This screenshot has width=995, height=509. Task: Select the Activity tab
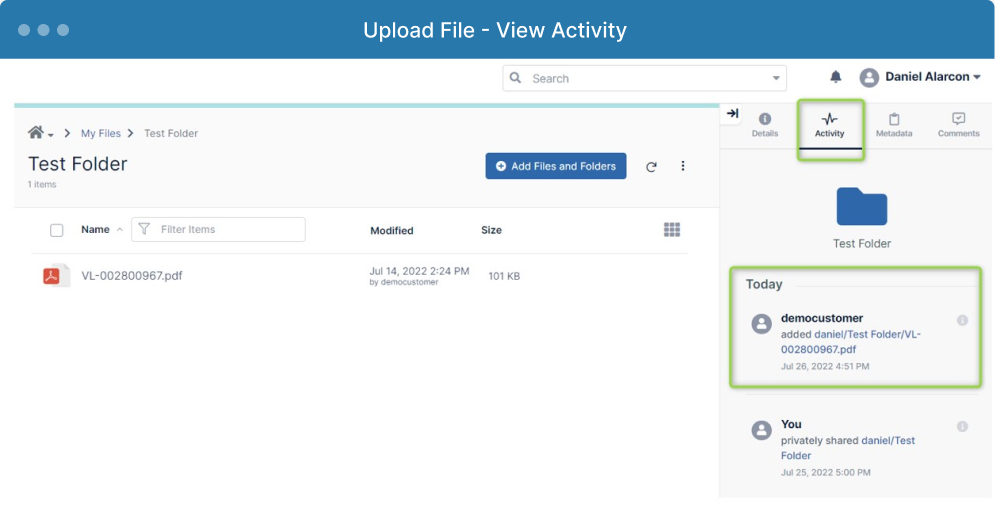tap(829, 125)
